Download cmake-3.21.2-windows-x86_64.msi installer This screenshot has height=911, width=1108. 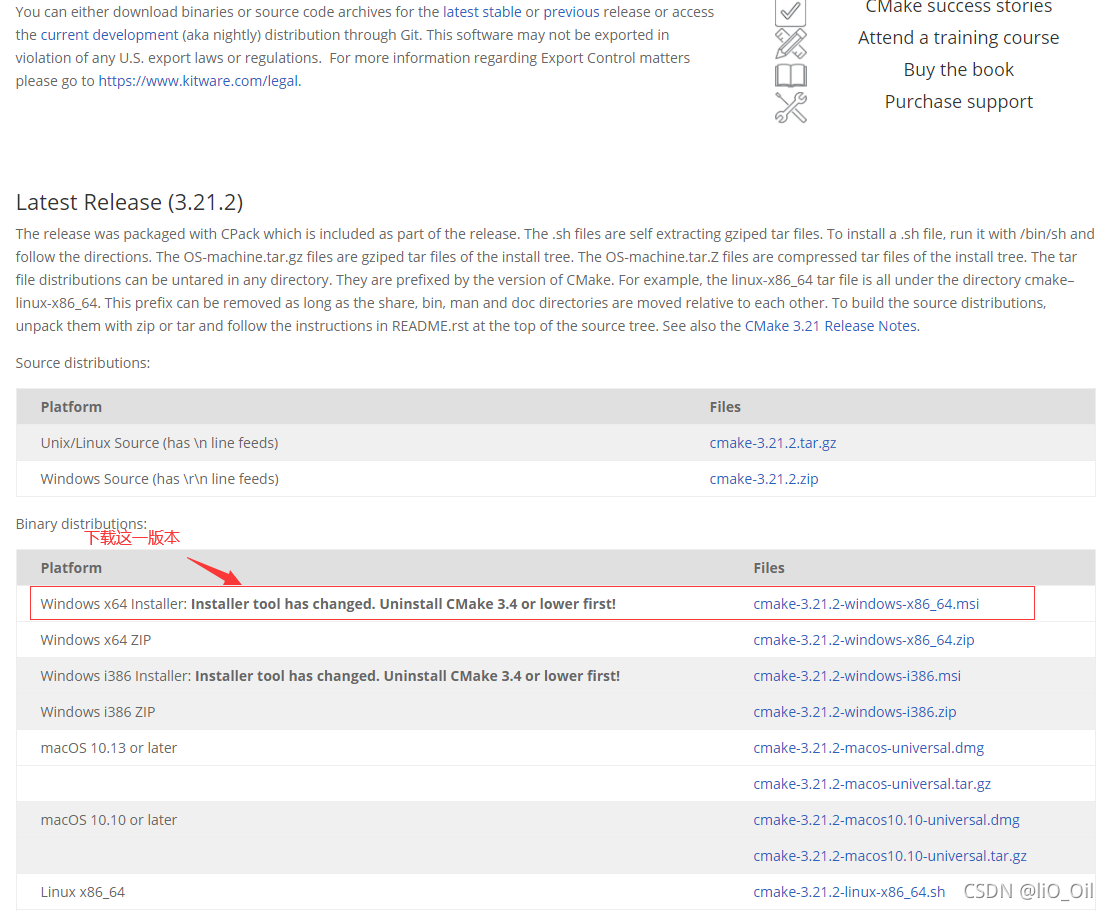click(866, 604)
